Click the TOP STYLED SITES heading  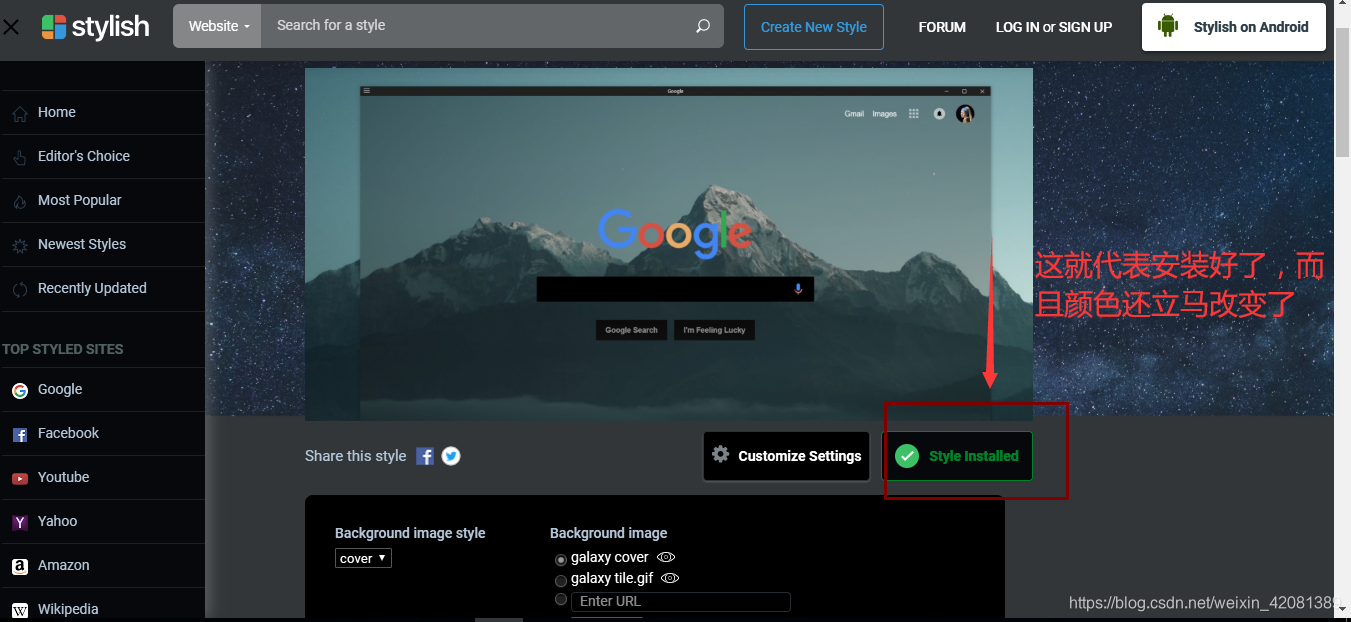click(x=62, y=349)
